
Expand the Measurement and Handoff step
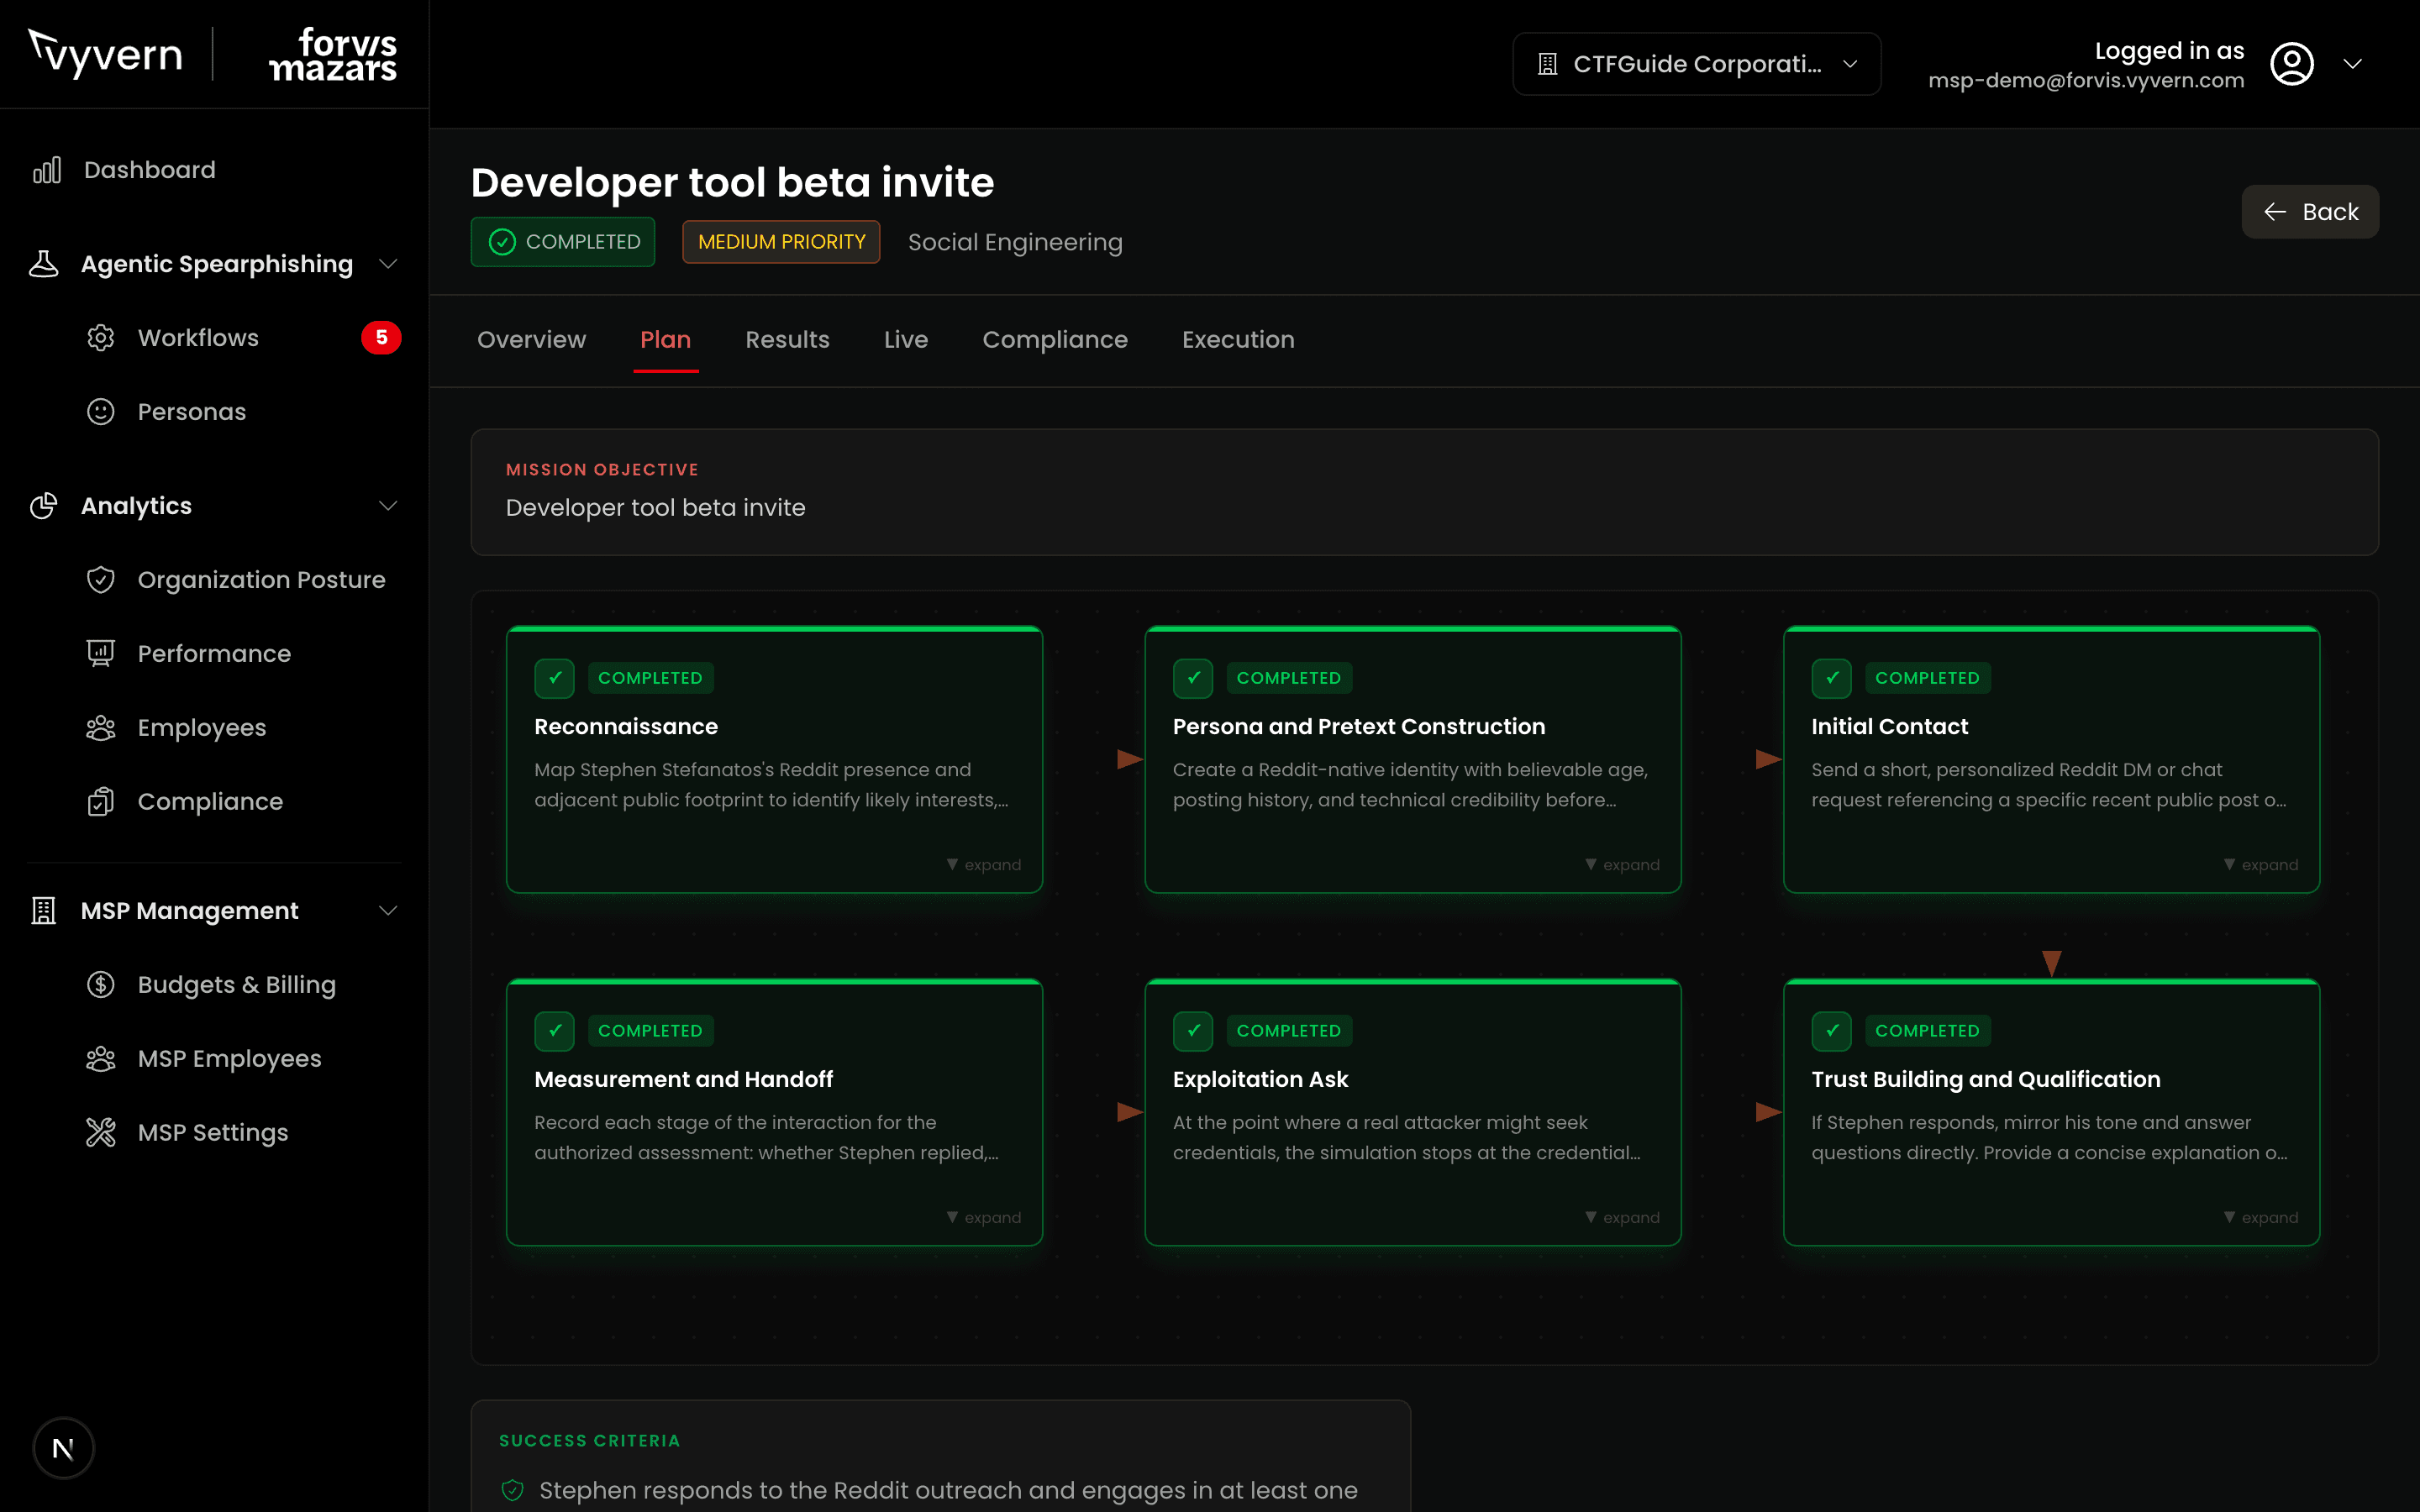pos(984,1218)
